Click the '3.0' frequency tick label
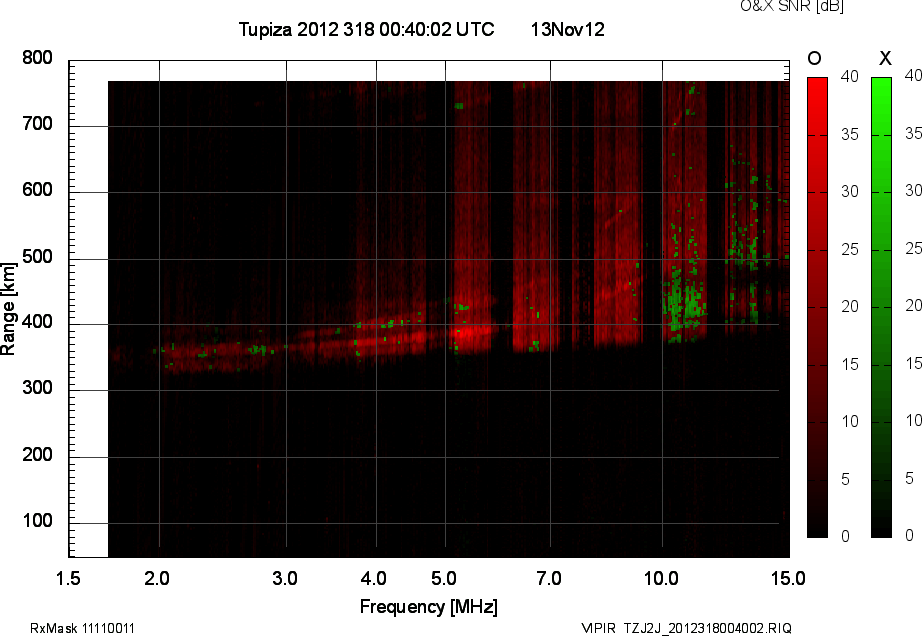This screenshot has width=922, height=636. click(286, 577)
